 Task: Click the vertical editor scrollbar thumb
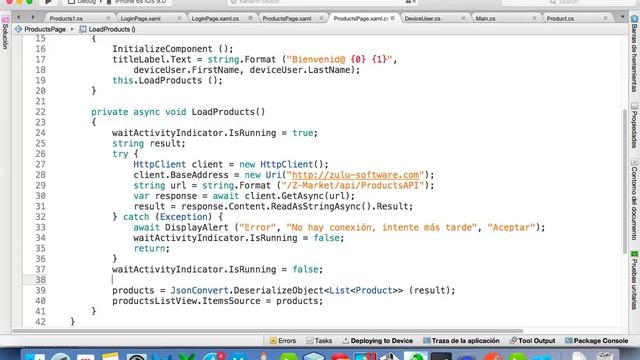click(x=624, y=182)
